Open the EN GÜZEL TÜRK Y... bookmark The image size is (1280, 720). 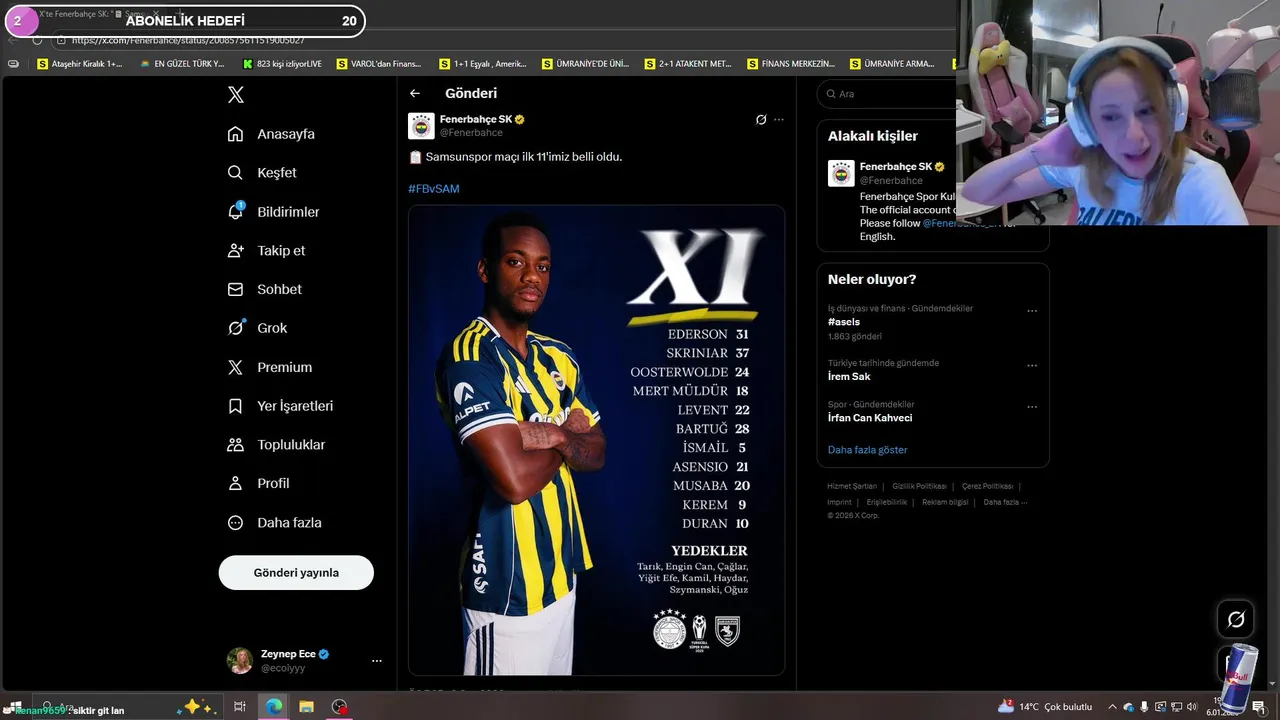(x=182, y=64)
